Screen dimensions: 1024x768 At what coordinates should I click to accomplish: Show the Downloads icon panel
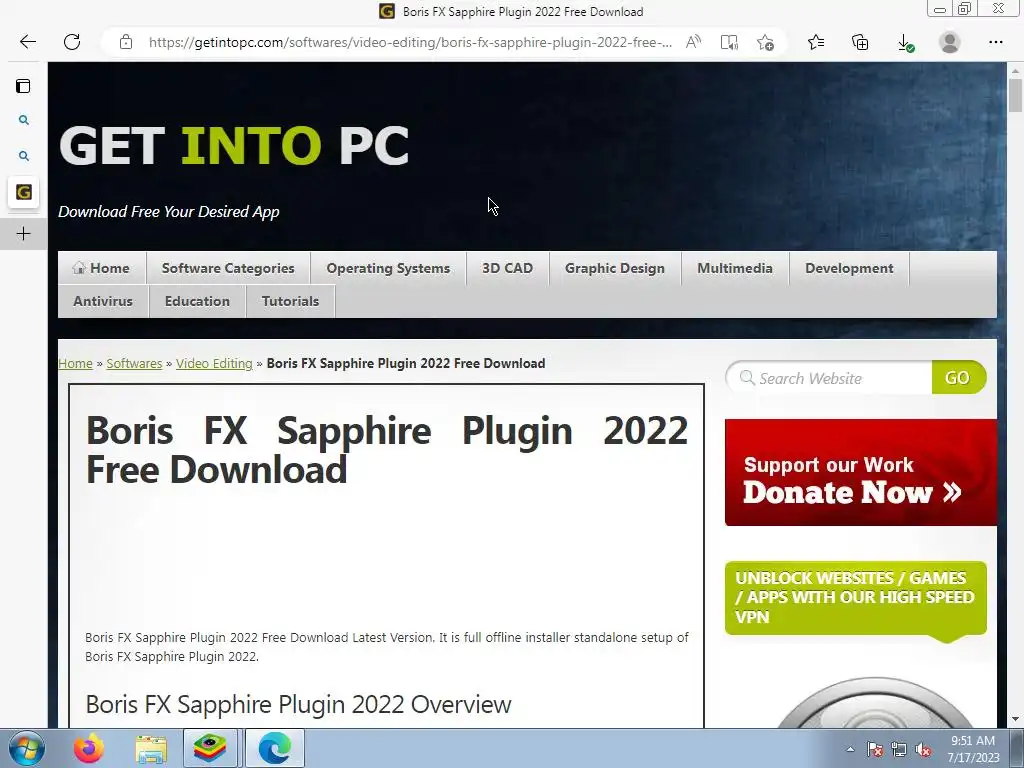(905, 43)
